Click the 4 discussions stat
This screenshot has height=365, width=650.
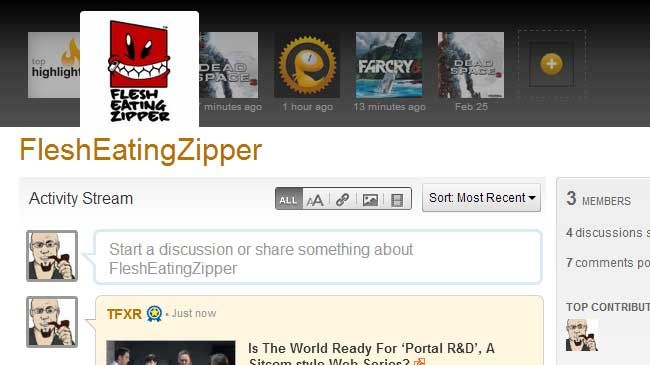608,233
